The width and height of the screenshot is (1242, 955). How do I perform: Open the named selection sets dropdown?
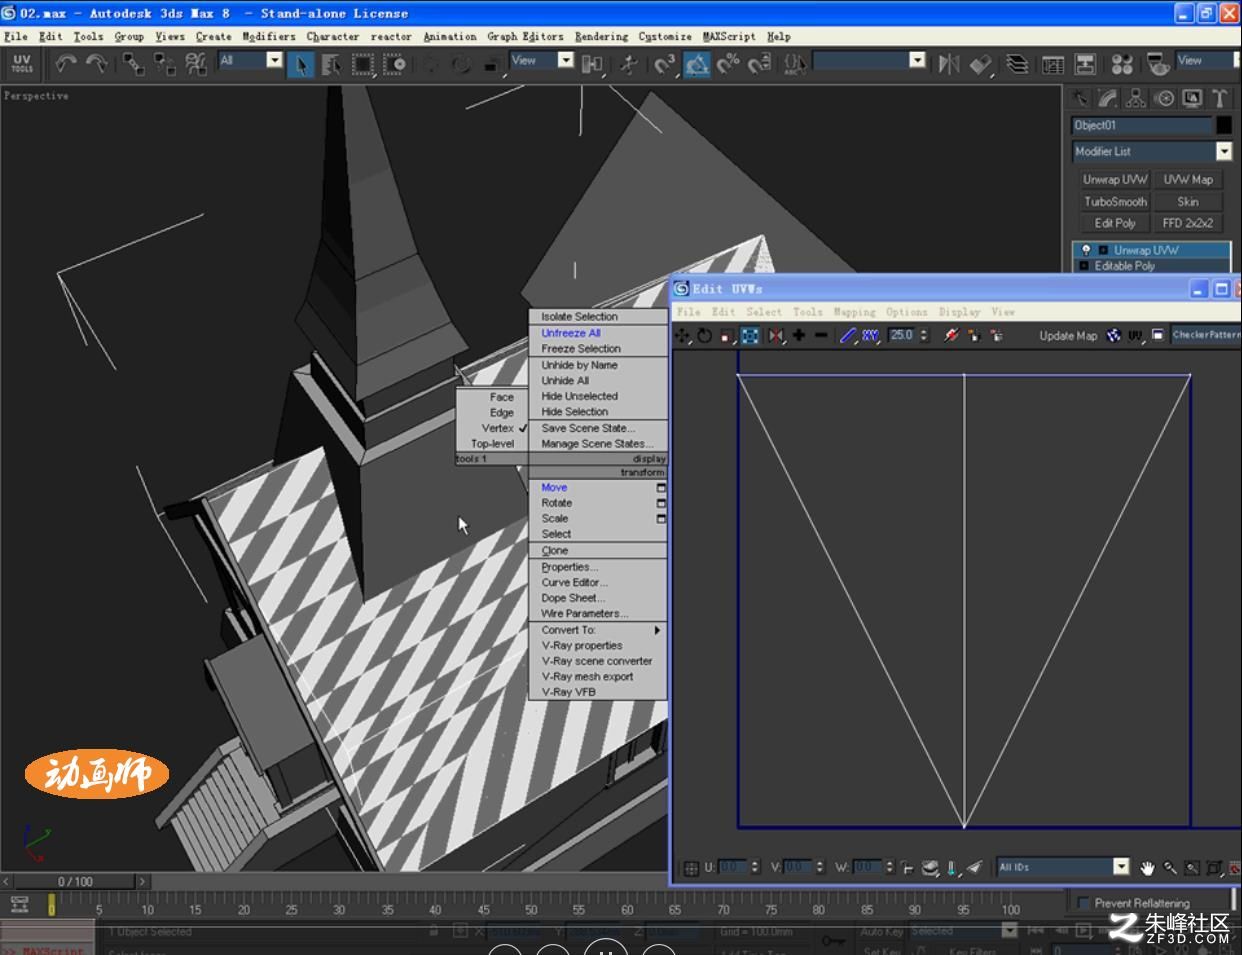coord(918,60)
